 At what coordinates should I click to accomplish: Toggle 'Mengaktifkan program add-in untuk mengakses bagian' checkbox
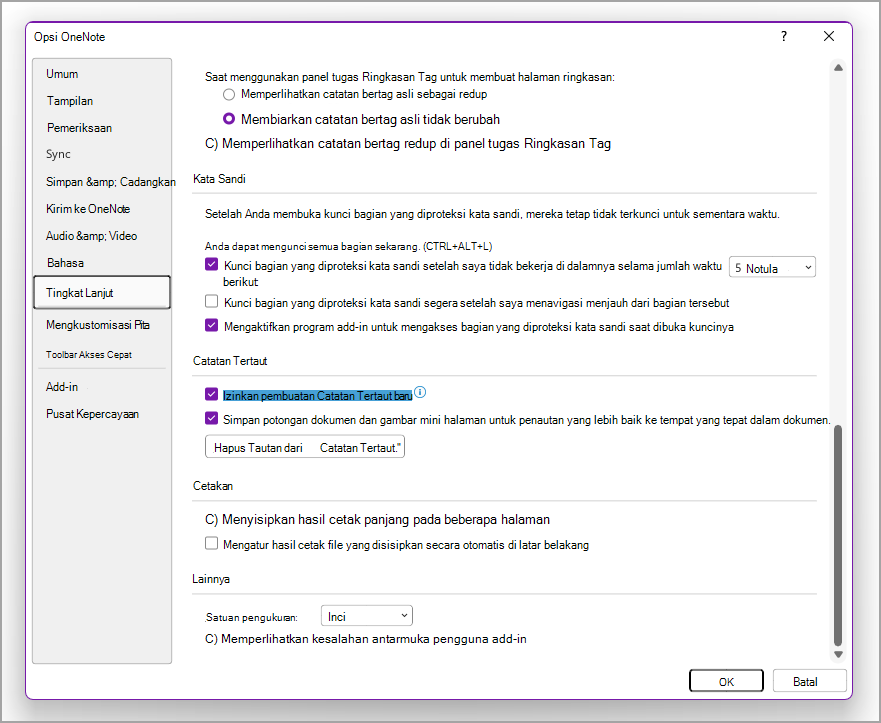pyautogui.click(x=211, y=325)
